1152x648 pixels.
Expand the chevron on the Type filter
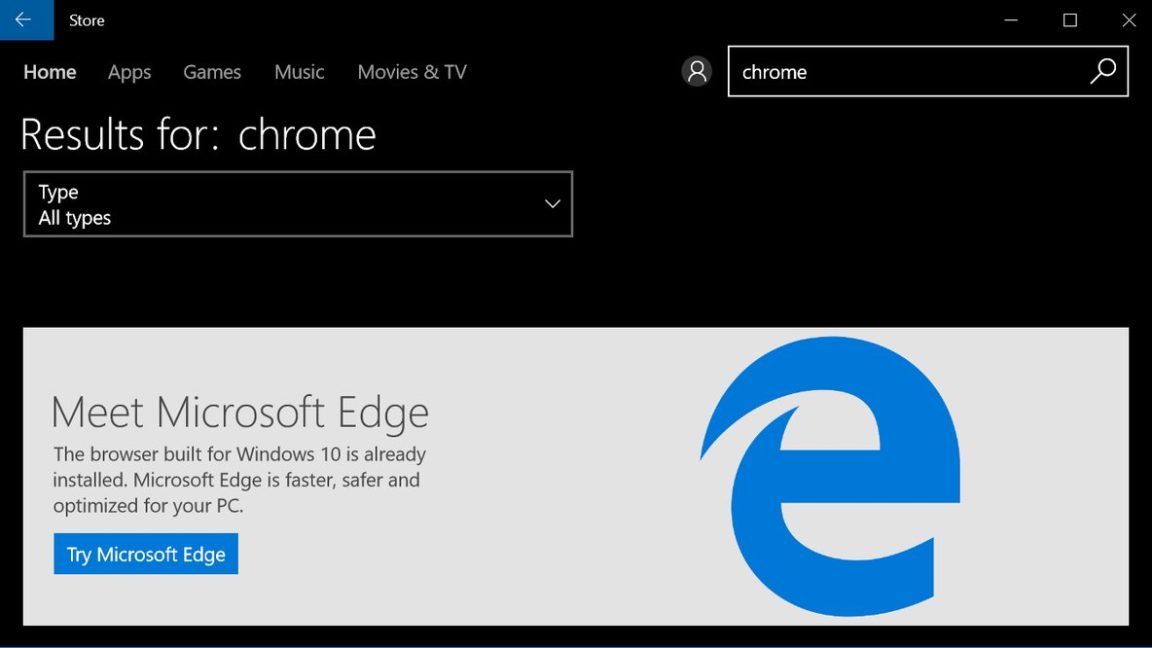tap(552, 204)
